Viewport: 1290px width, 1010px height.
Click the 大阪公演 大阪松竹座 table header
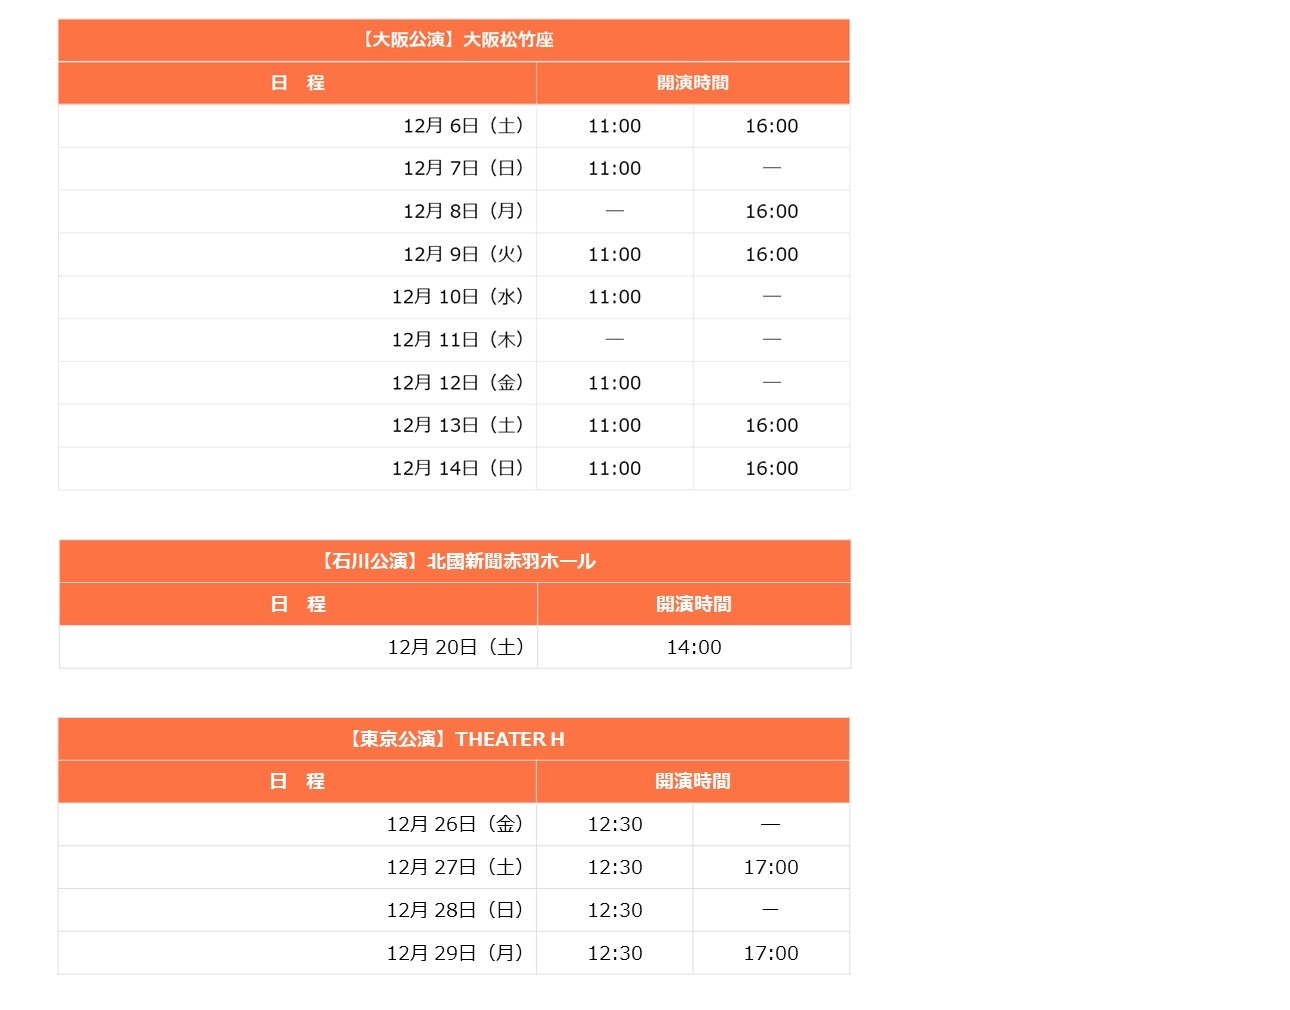[454, 40]
